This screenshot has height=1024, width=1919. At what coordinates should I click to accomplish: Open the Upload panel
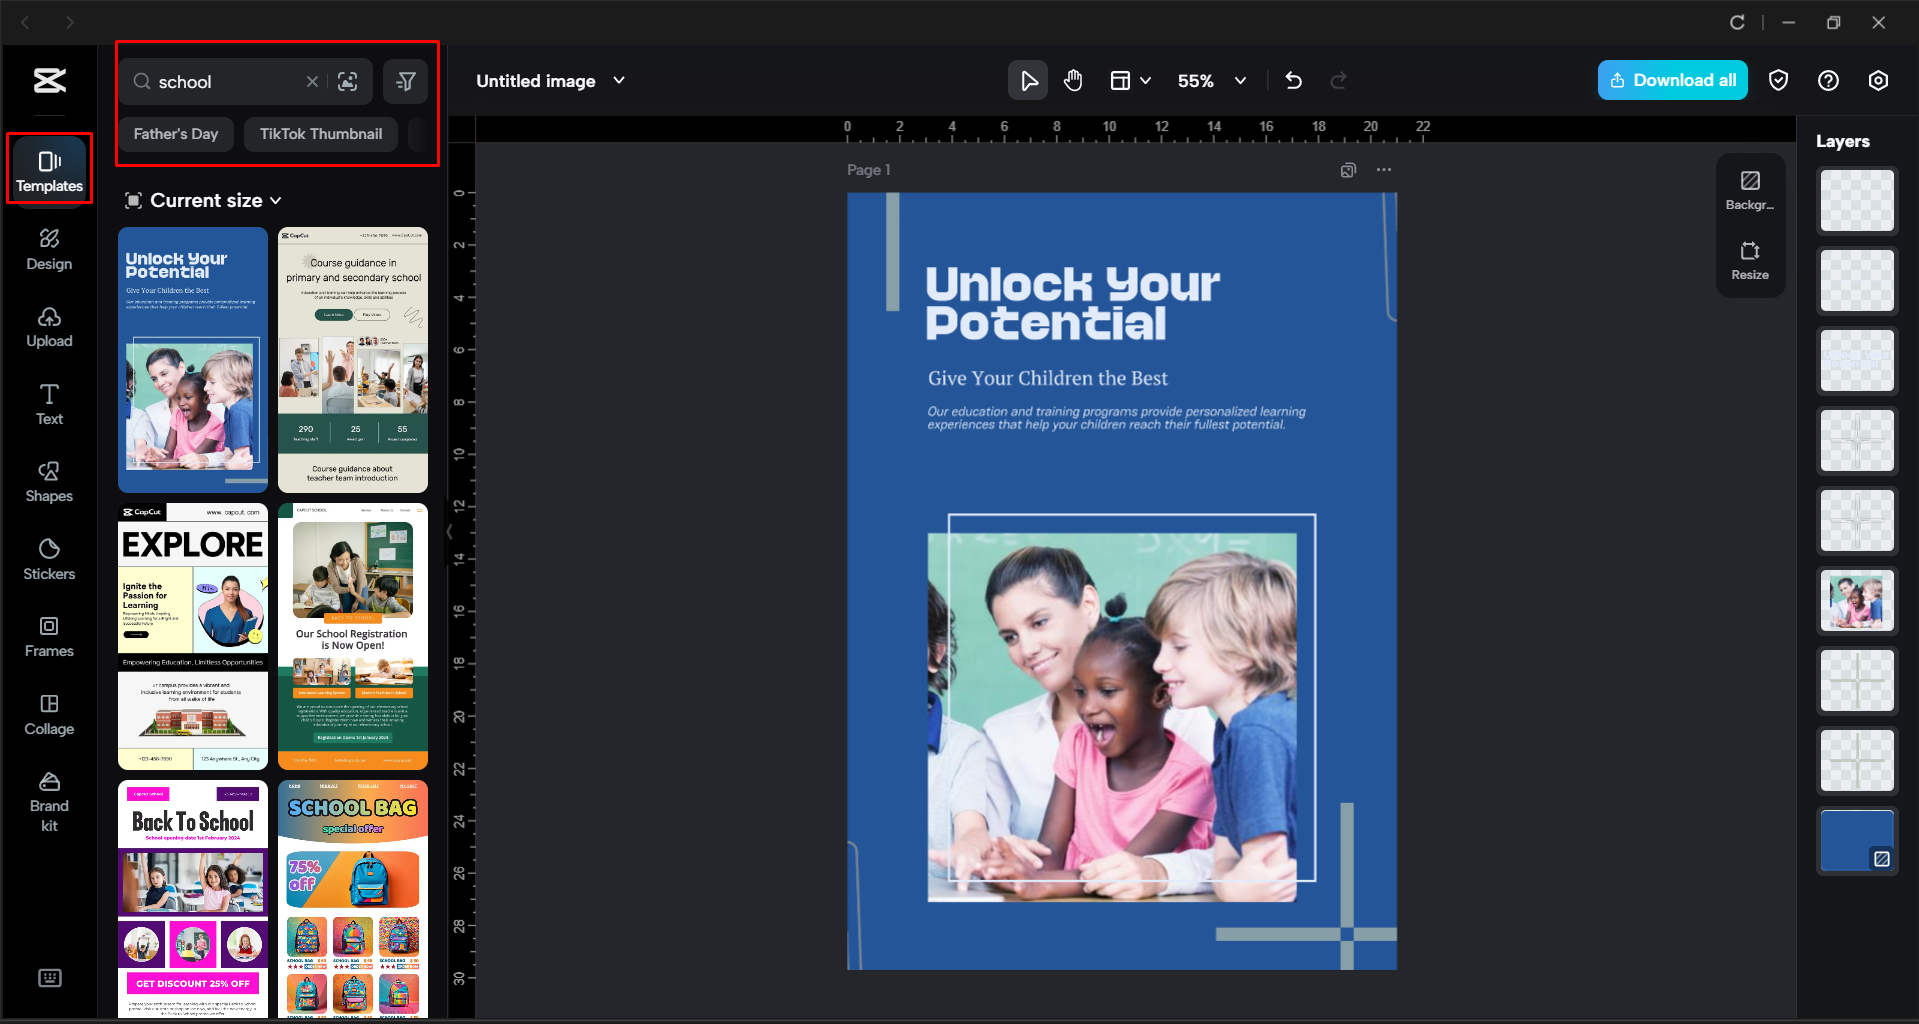(x=49, y=327)
